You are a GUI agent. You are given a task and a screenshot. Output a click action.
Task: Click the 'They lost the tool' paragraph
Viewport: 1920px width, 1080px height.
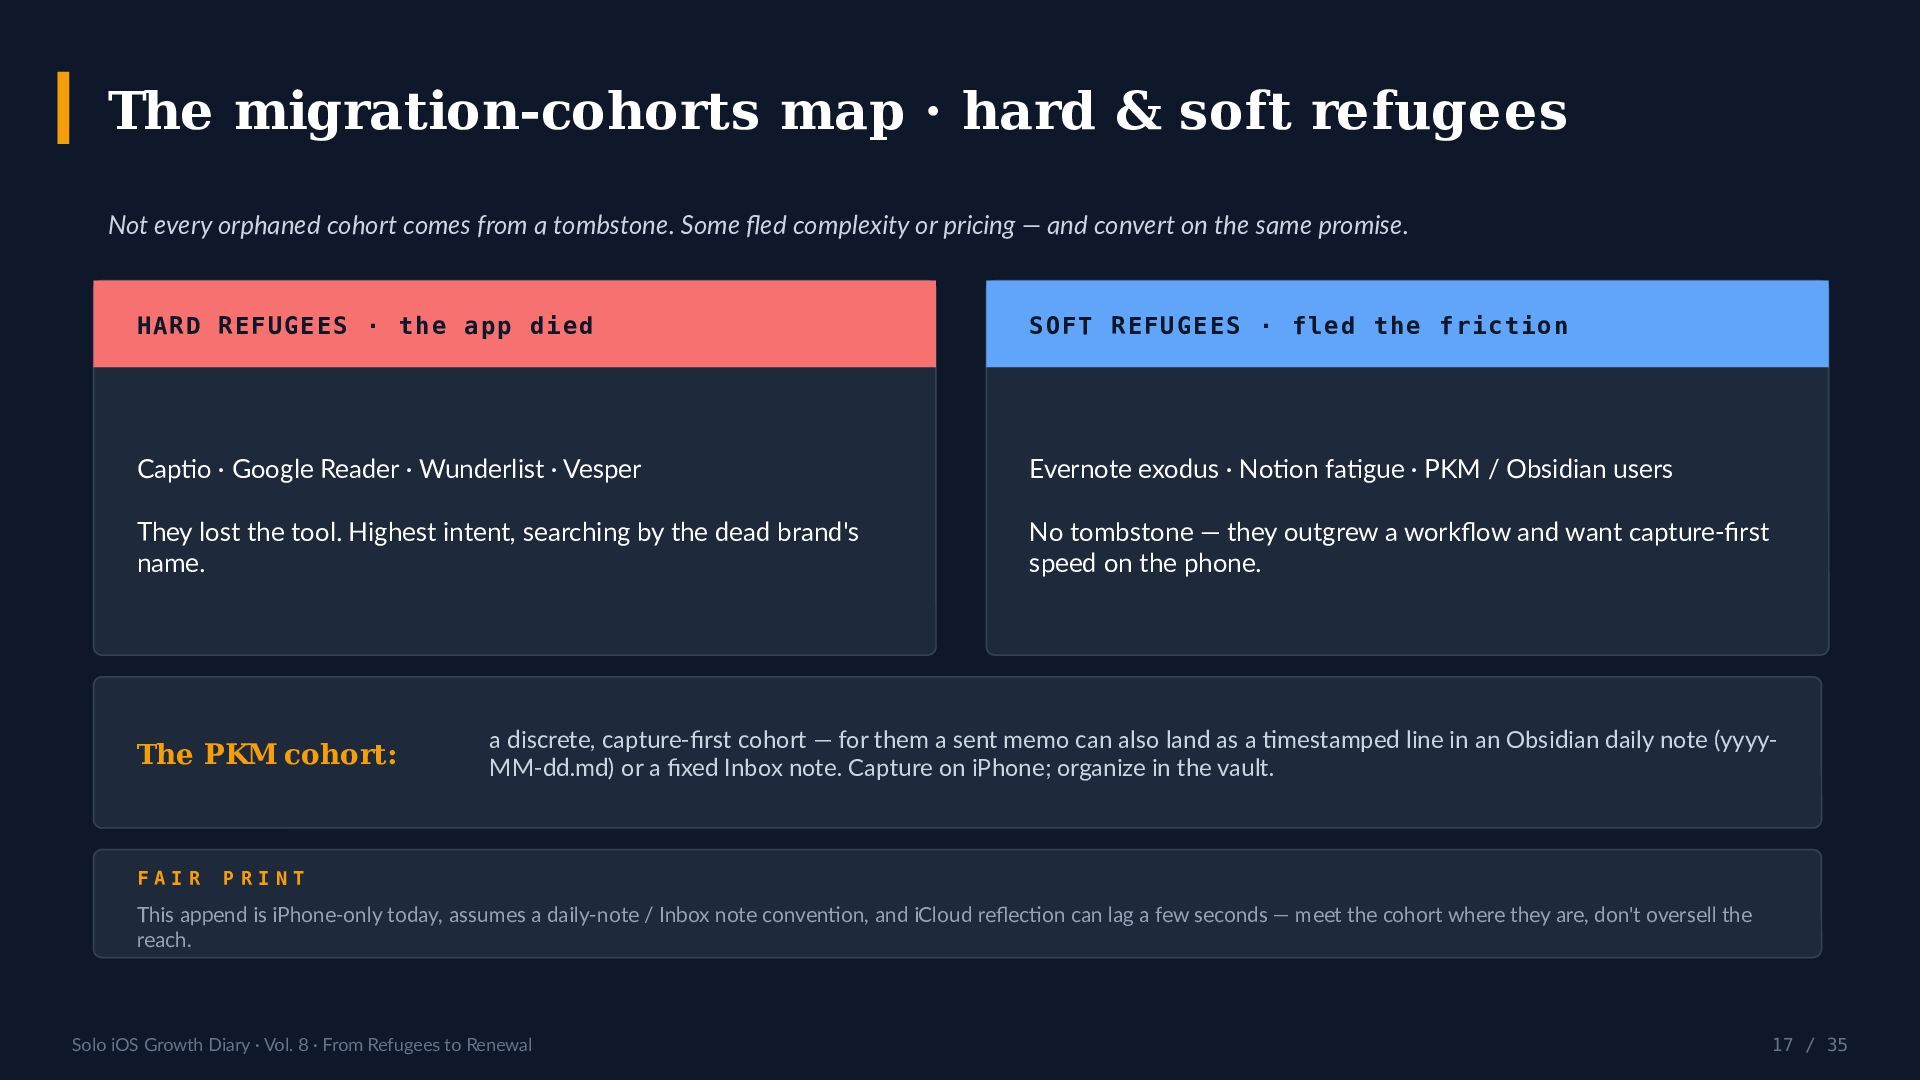[498, 547]
